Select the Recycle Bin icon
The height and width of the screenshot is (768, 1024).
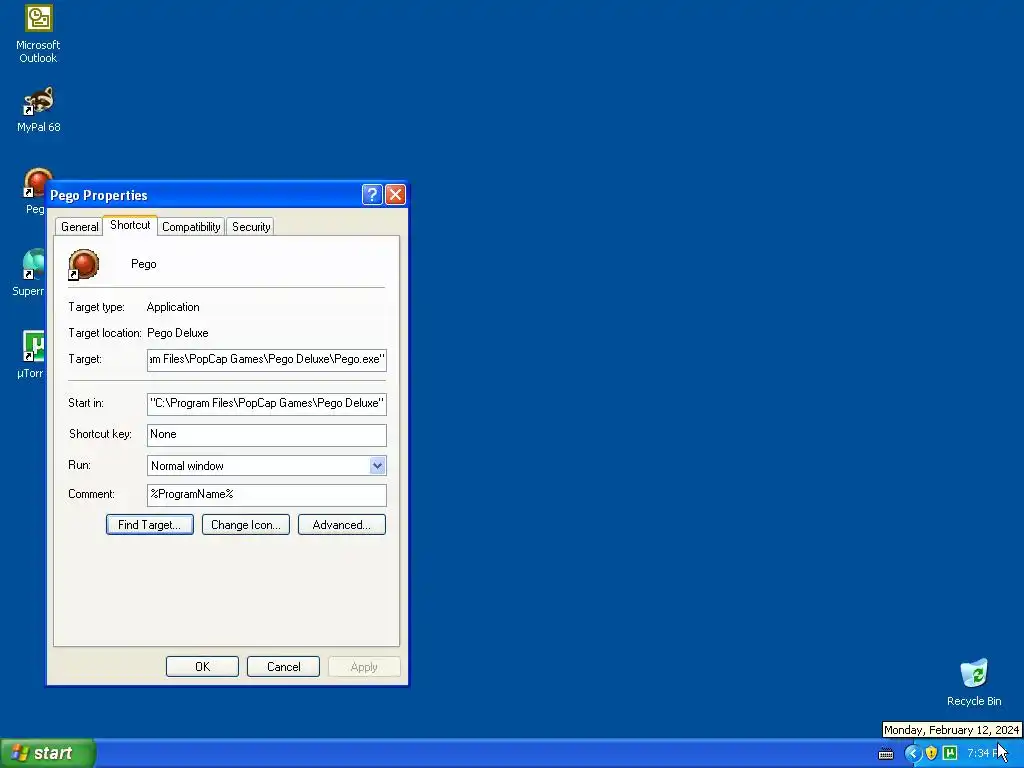[974, 682]
